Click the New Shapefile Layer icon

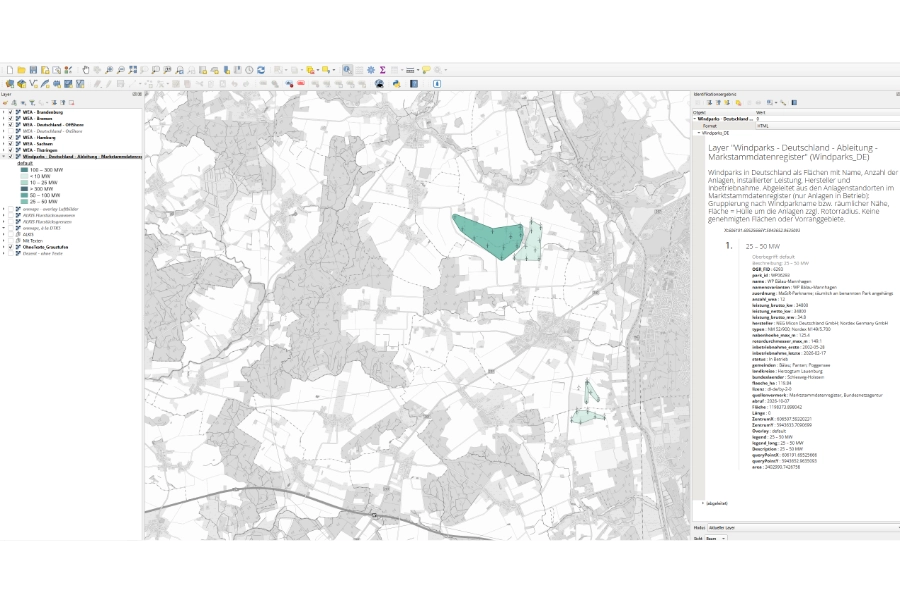(33, 84)
